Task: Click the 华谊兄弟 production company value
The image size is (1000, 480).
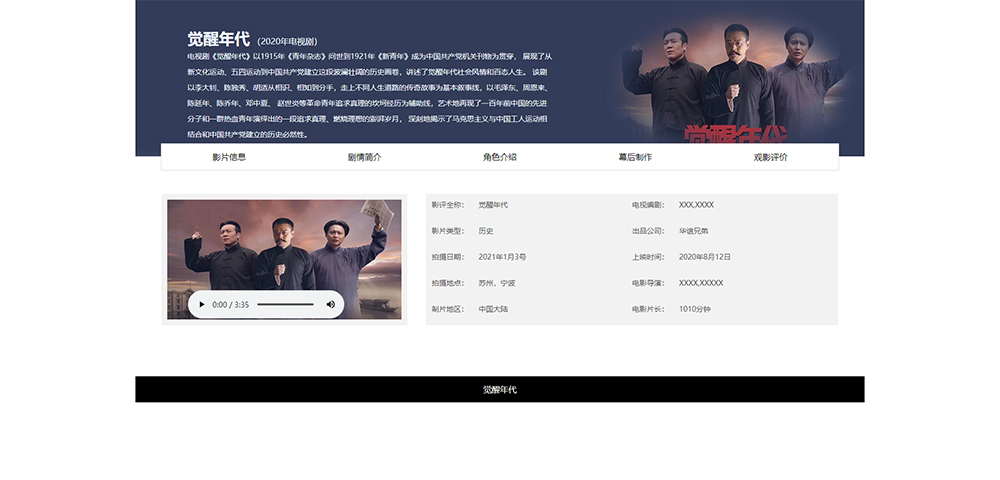Action: click(x=693, y=231)
